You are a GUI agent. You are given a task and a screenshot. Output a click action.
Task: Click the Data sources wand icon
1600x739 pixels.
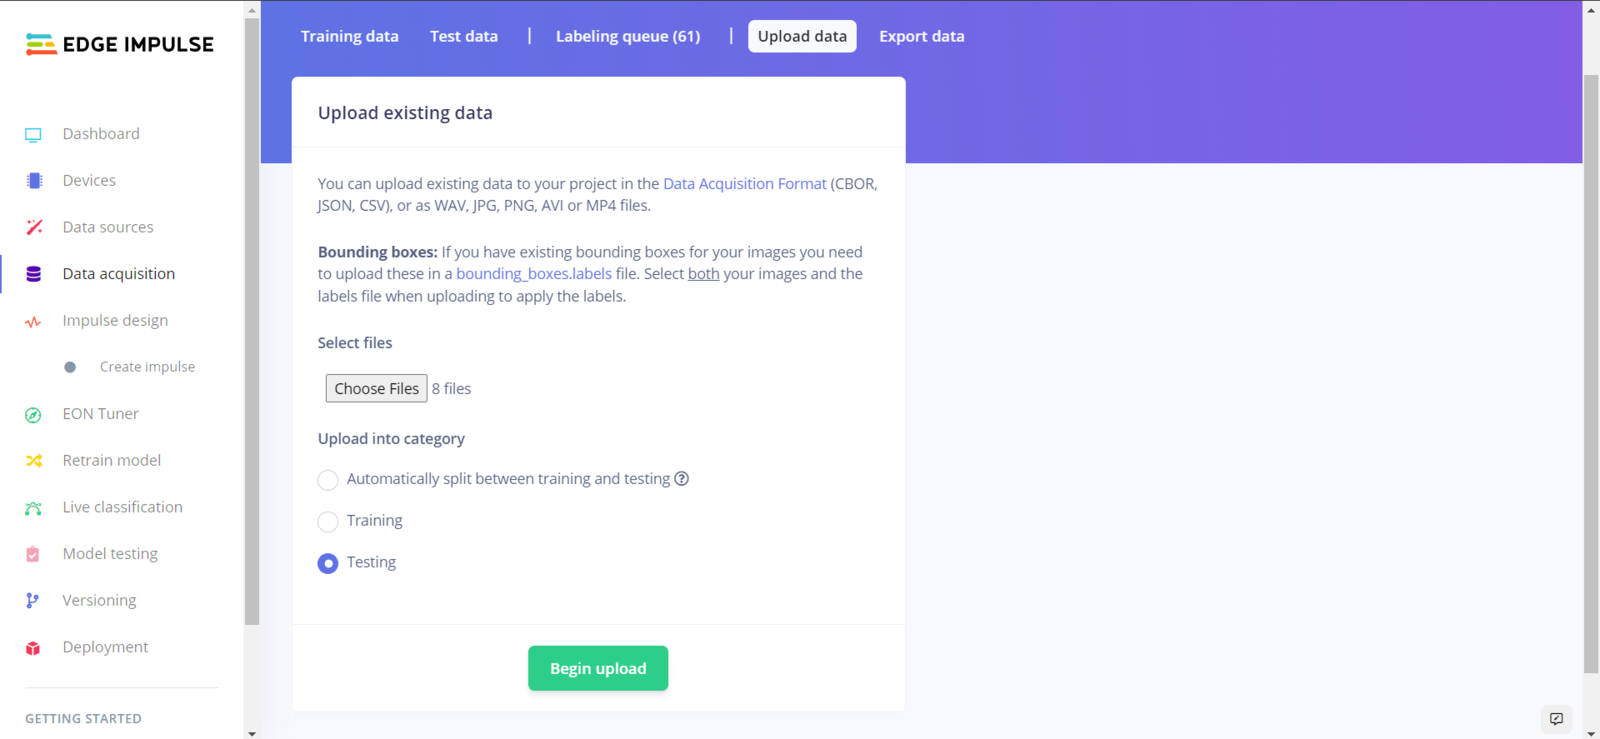click(34, 227)
